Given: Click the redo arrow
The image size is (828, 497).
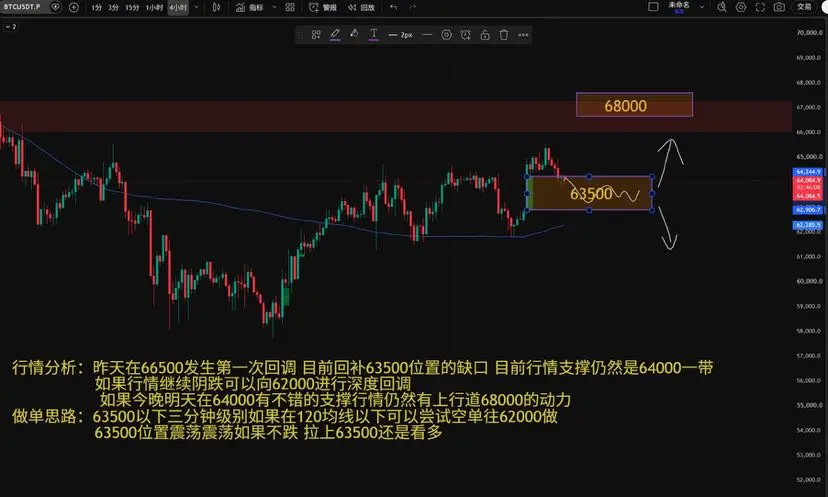Looking at the screenshot, I should pos(412,7).
